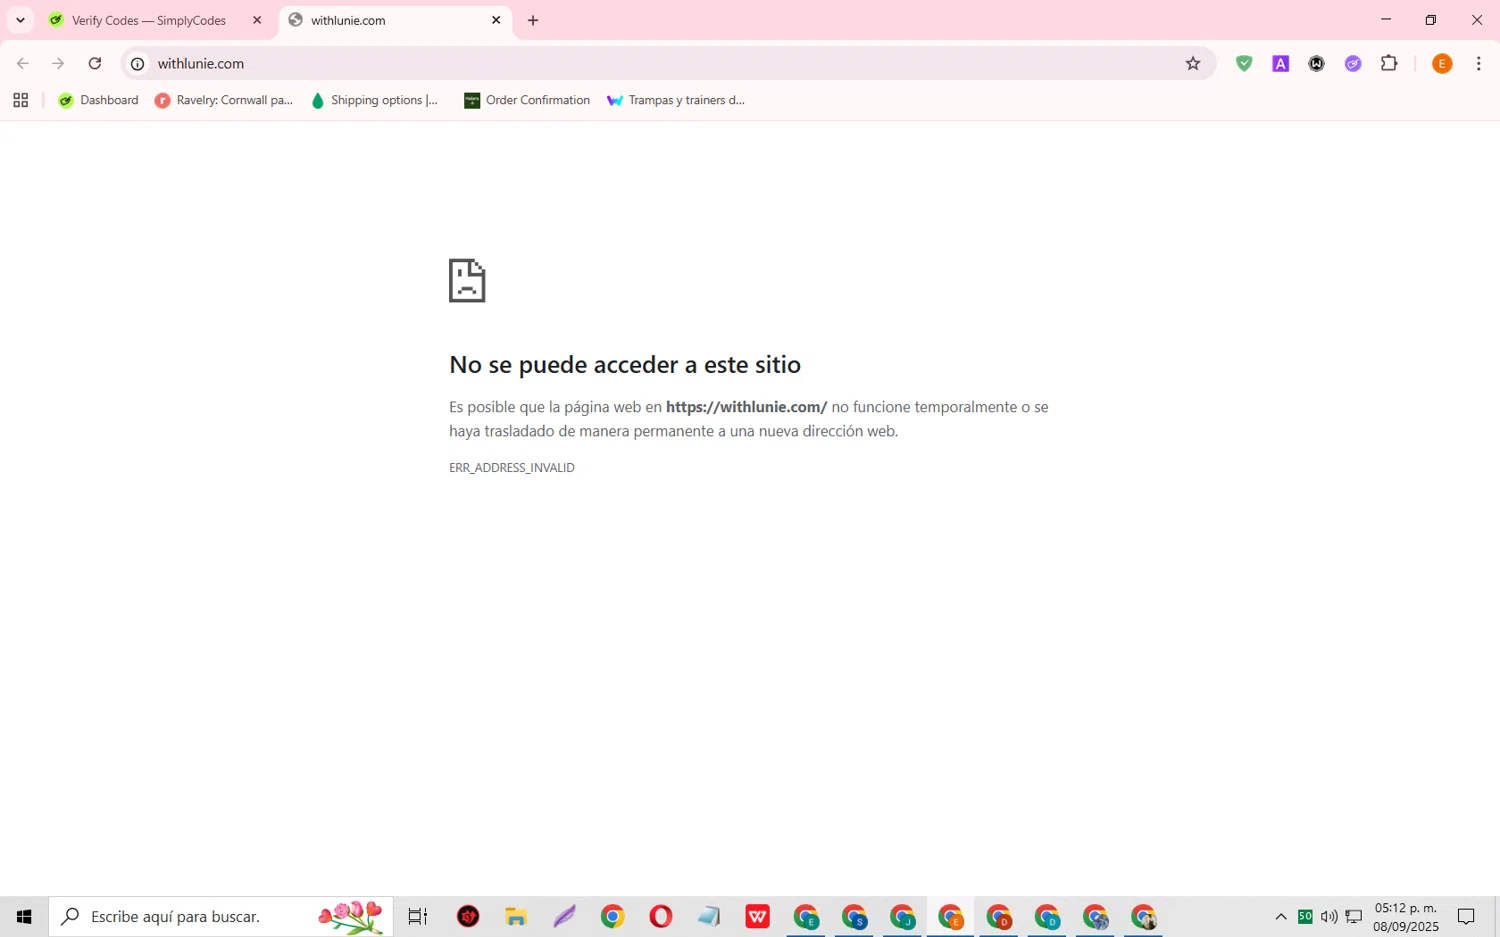Open the tab search dropdown arrow
The height and width of the screenshot is (937, 1500).
[x=20, y=20]
